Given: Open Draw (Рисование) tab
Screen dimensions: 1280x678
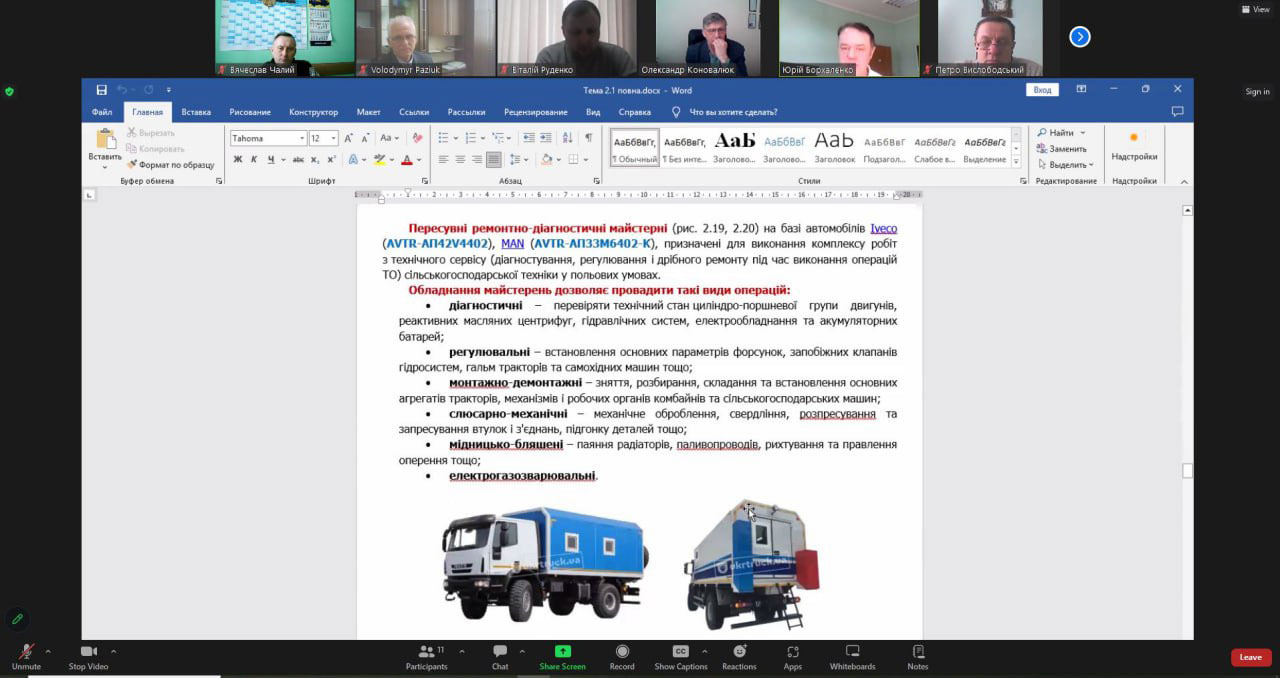Looking at the screenshot, I should [250, 112].
